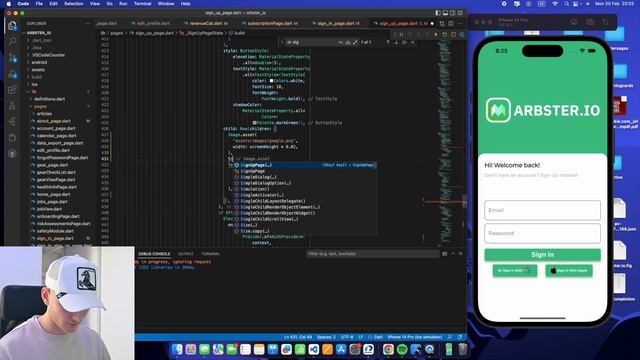This screenshot has width=640, height=360.
Task: Open the Testing flask icon view
Action: coord(12,106)
